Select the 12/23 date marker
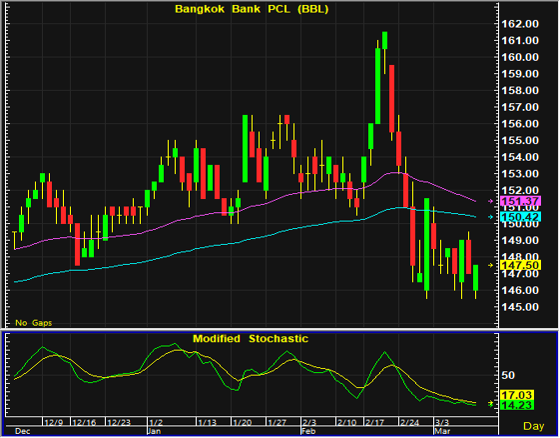The width and height of the screenshot is (560, 438). [119, 423]
